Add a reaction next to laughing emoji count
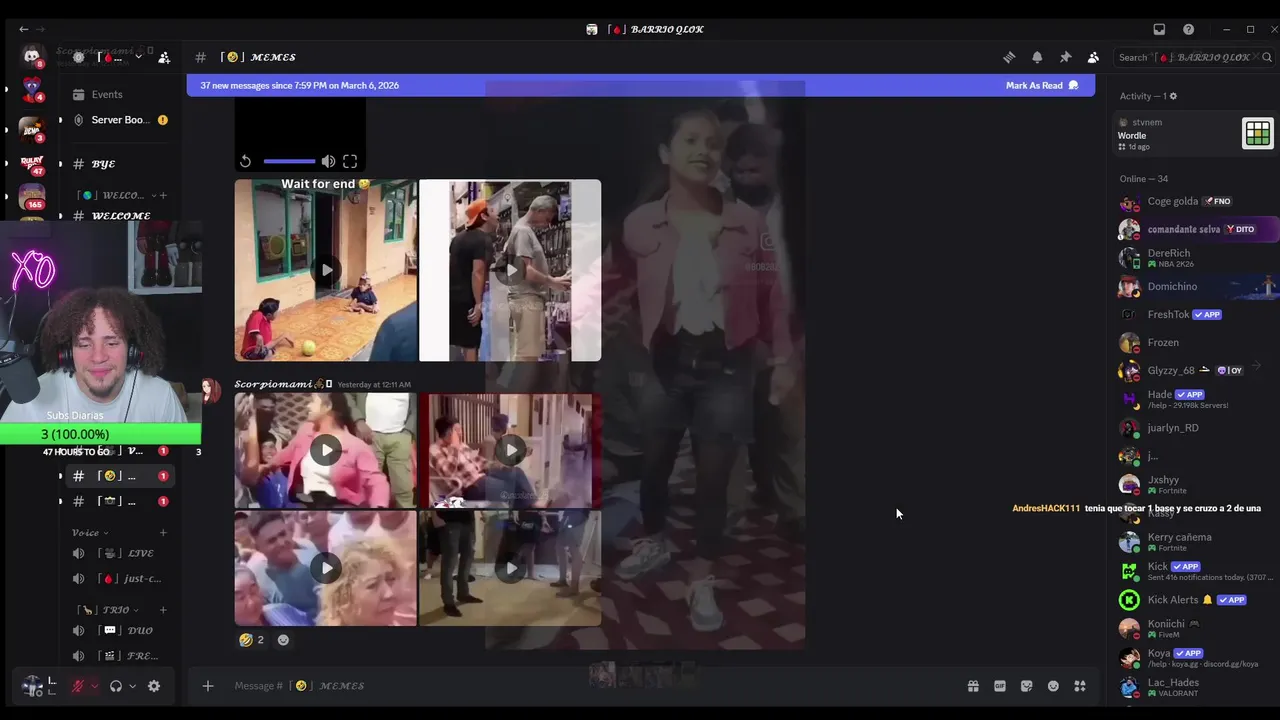 pos(283,640)
